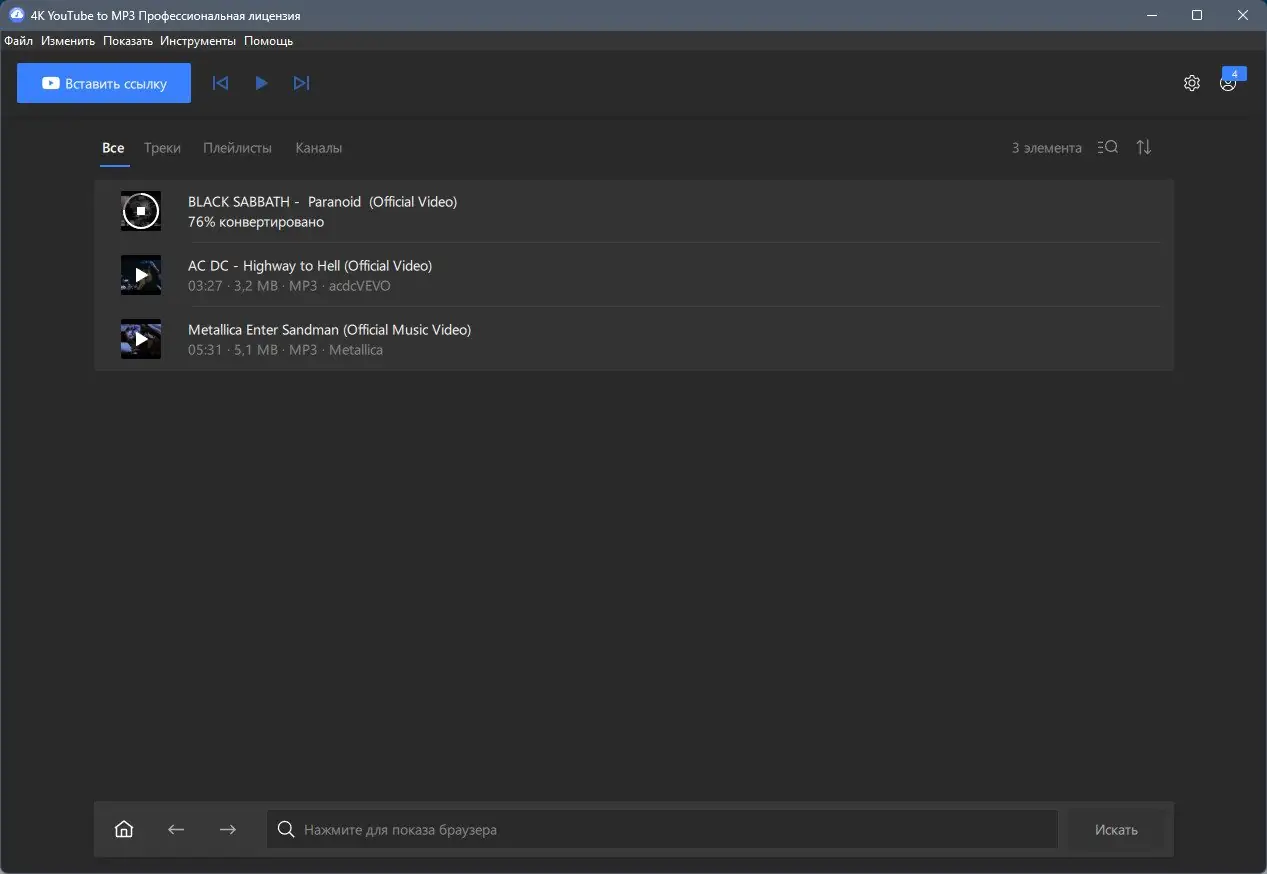Close the 4K YouTube to MP3 window

1243,15
